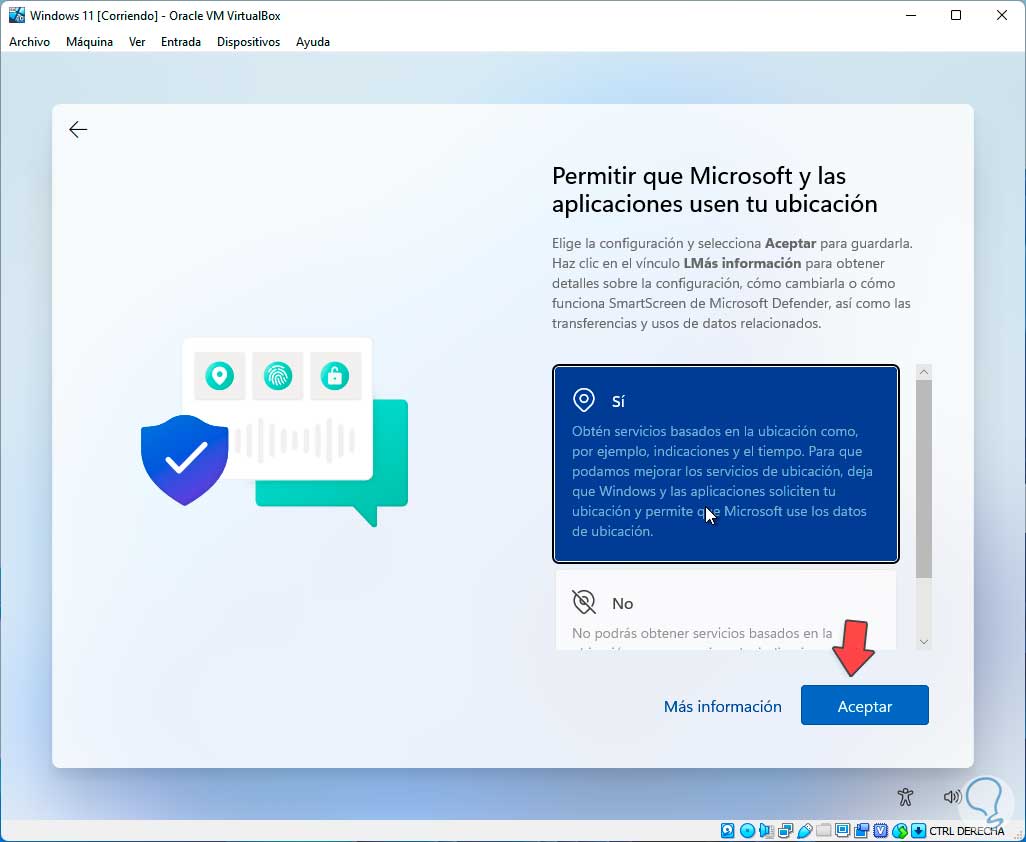The image size is (1026, 842).
Task: Click the location pin in Sí option
Action: 584,400
